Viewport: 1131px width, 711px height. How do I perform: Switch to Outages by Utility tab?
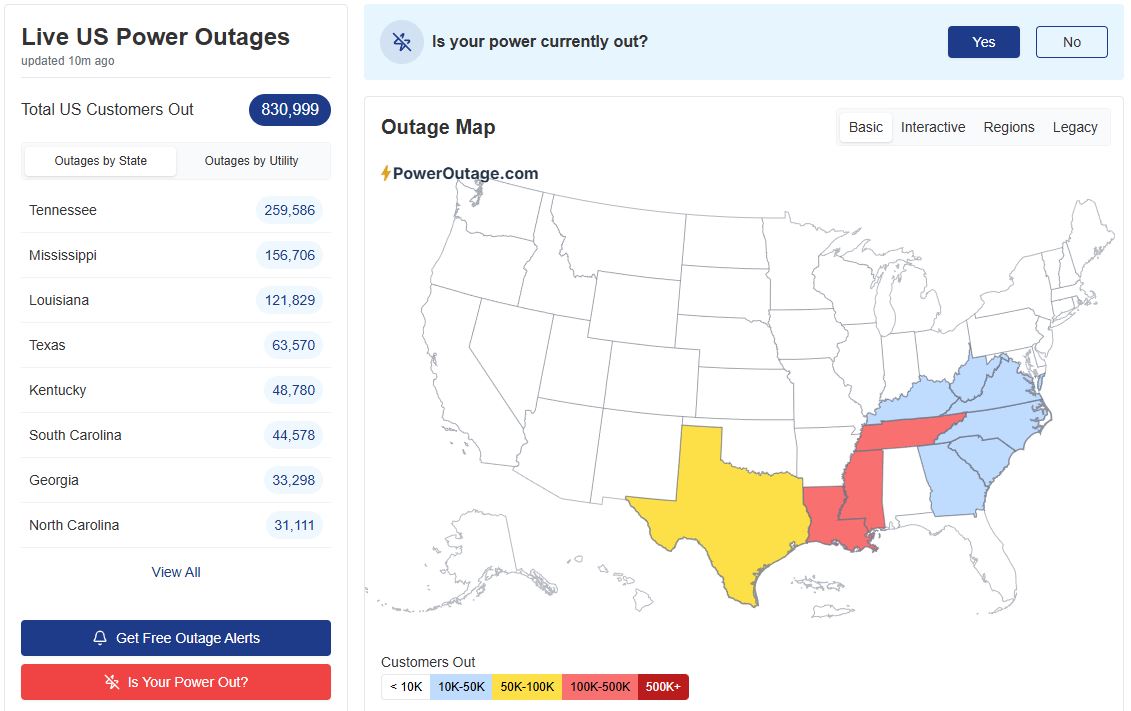tap(251, 161)
